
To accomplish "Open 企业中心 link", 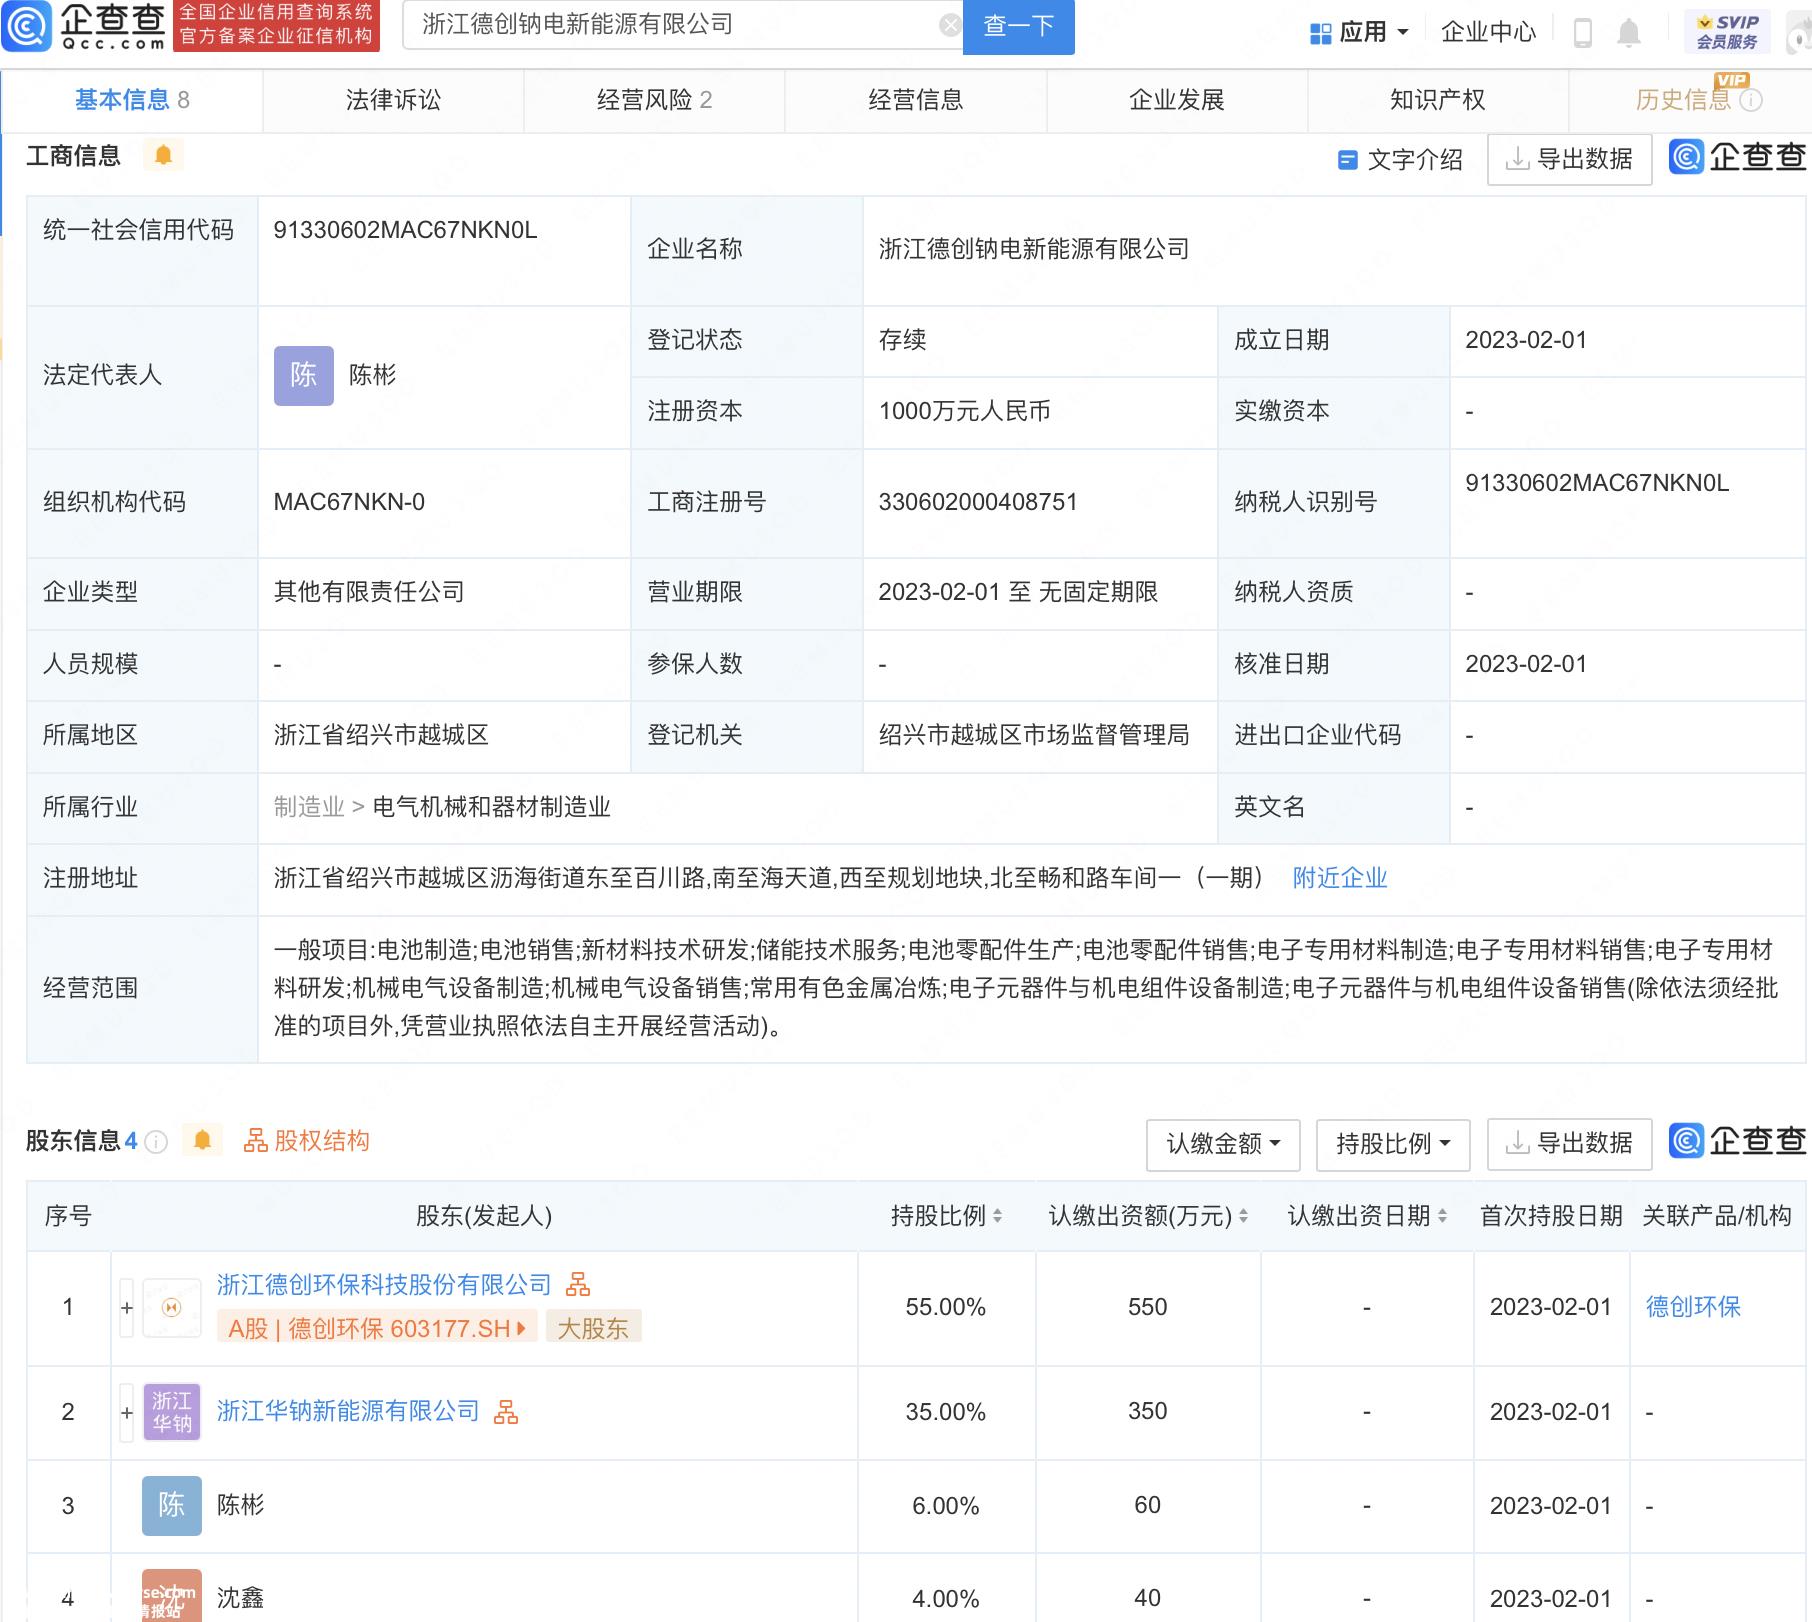I will pyautogui.click(x=1488, y=32).
